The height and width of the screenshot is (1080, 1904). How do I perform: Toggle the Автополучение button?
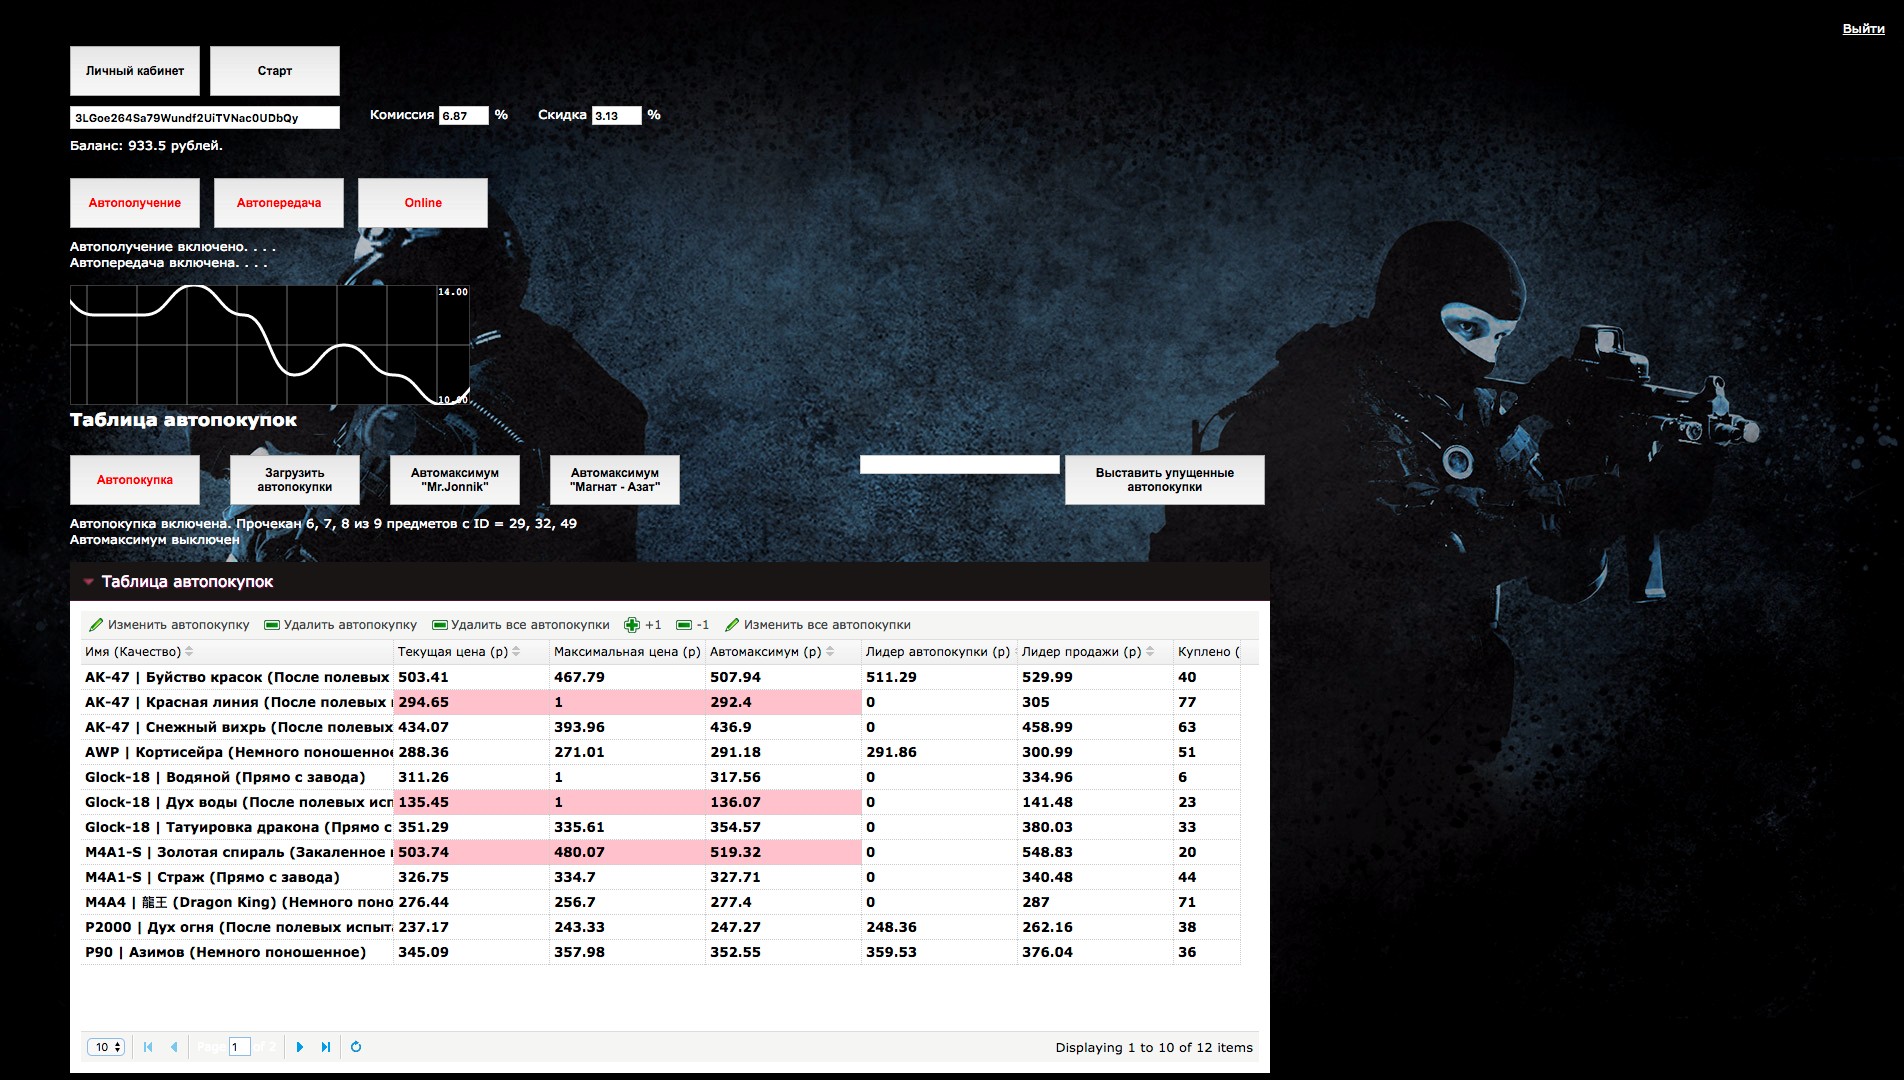point(135,203)
